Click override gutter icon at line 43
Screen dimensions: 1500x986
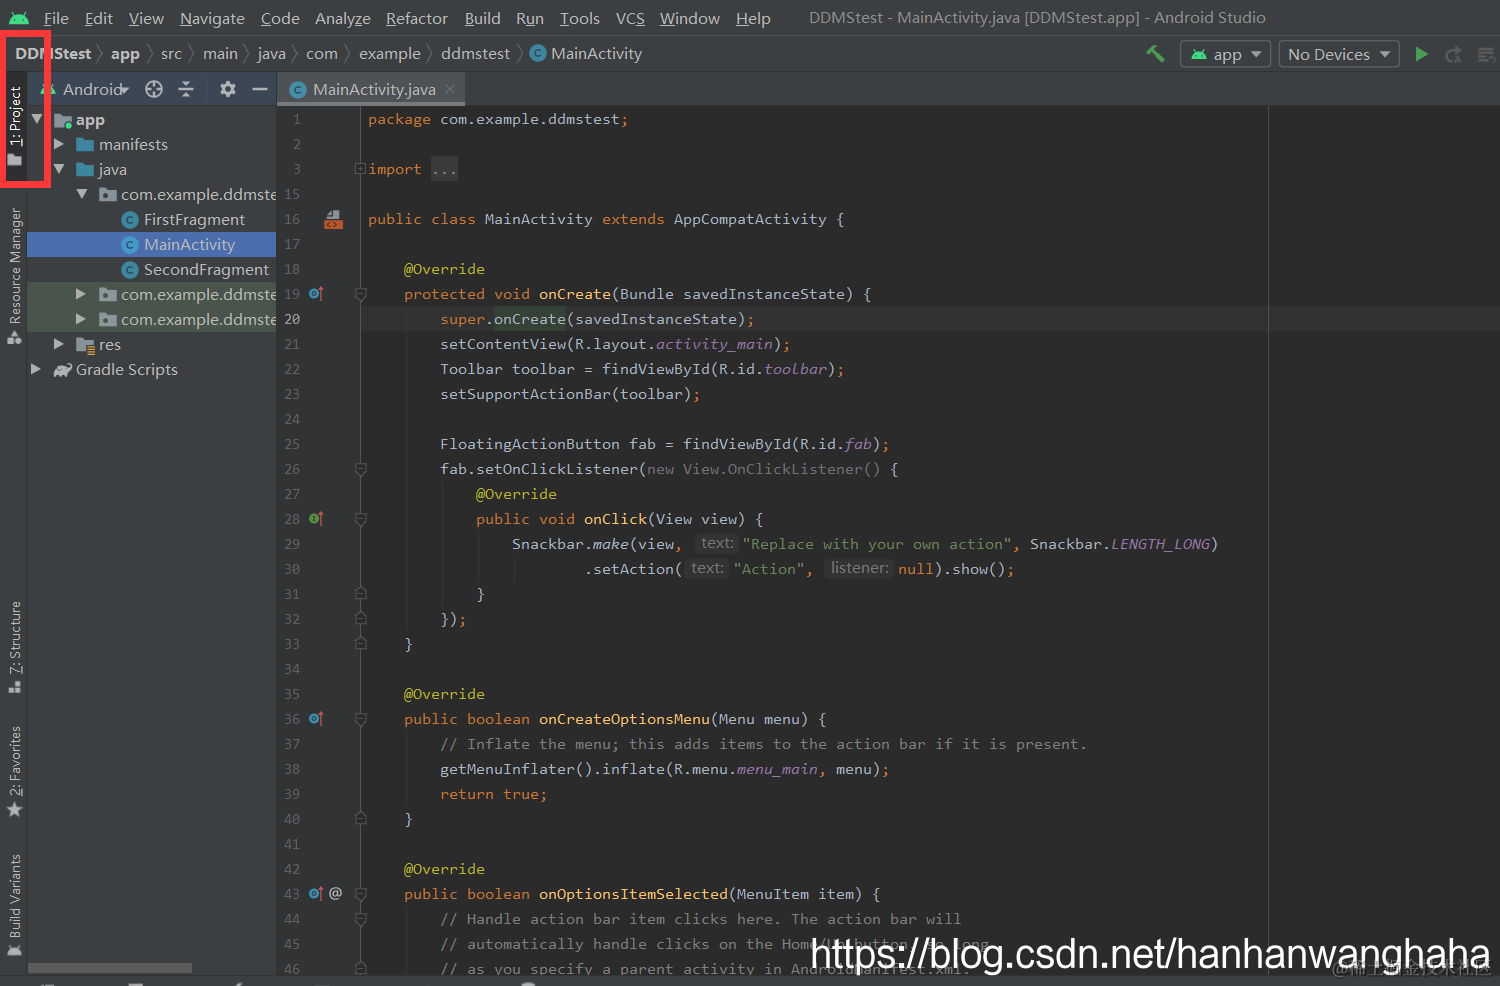tap(316, 894)
